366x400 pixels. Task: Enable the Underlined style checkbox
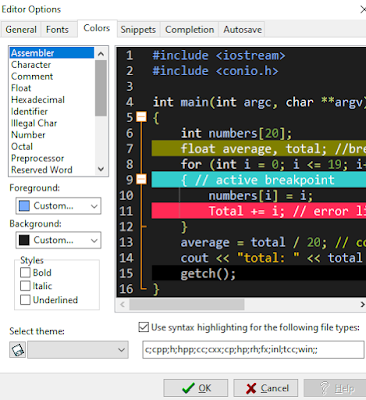(x=25, y=300)
